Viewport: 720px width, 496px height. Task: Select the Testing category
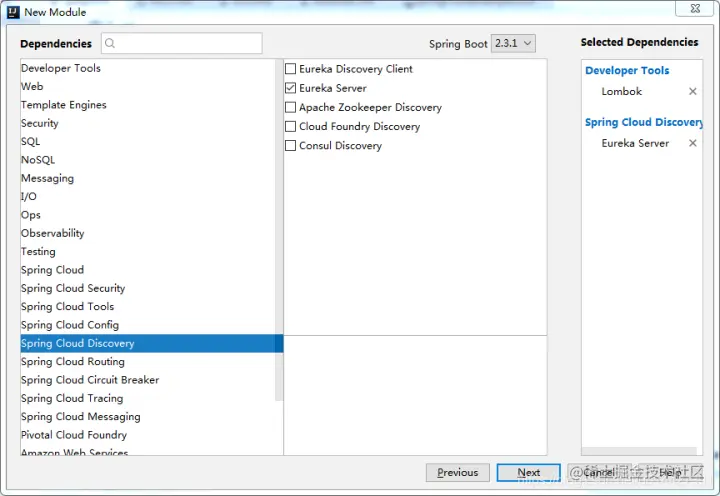click(x=148, y=252)
